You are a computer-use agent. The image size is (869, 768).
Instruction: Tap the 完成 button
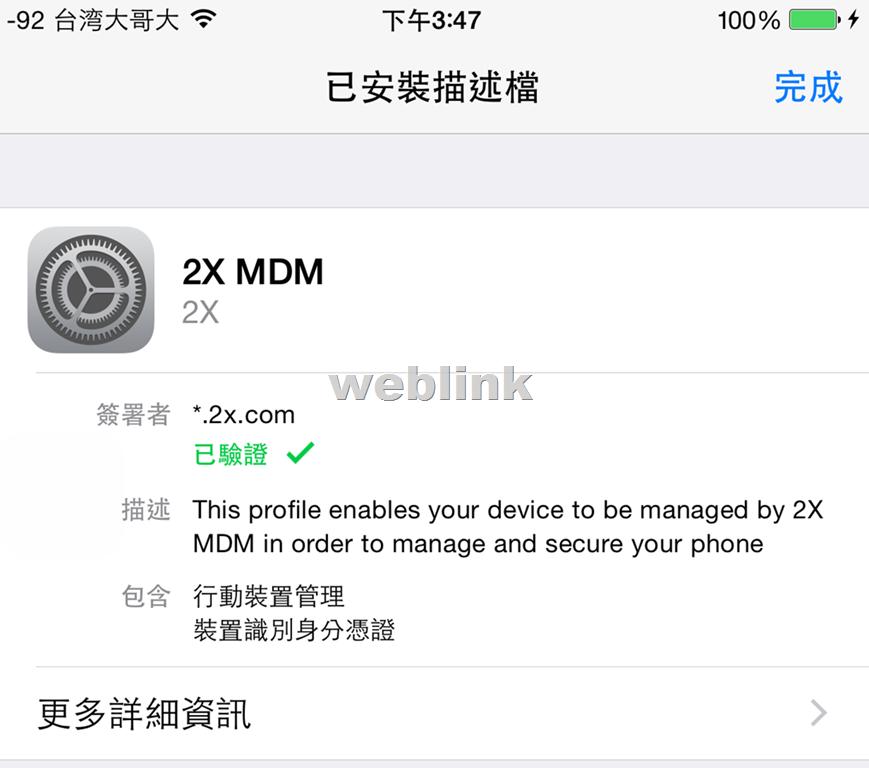pos(808,87)
